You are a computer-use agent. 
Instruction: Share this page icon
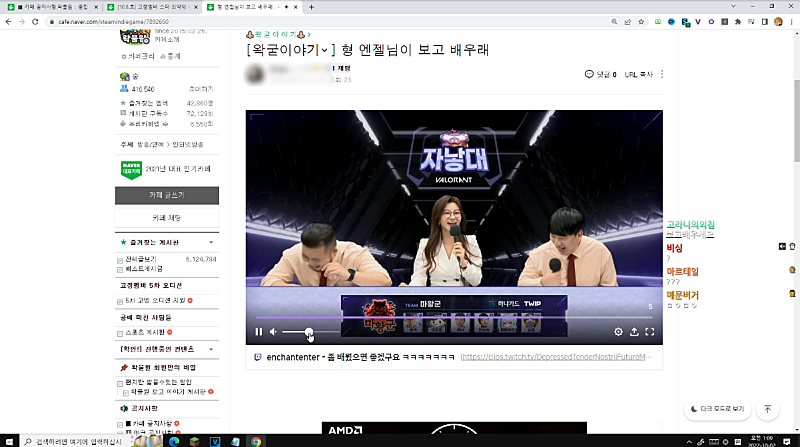coord(628,22)
